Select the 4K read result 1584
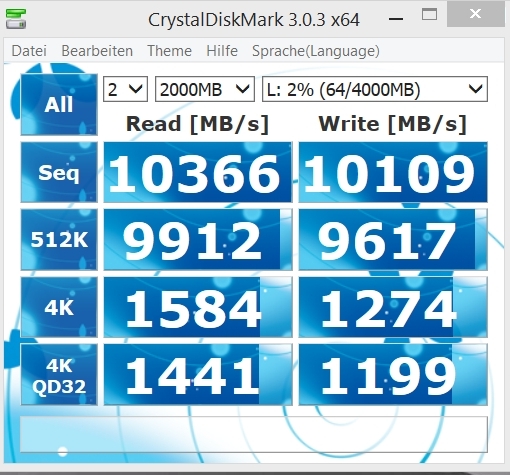 pyautogui.click(x=198, y=307)
